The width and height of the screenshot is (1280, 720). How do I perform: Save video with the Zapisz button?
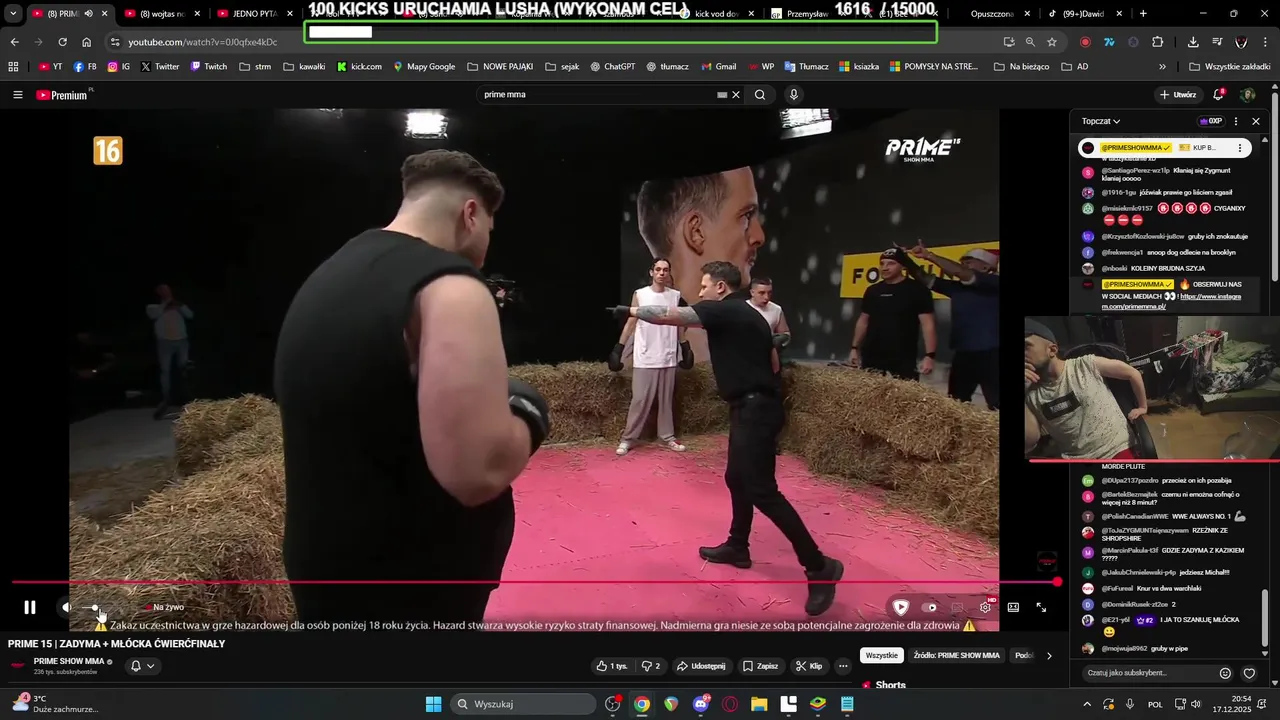(x=760, y=666)
